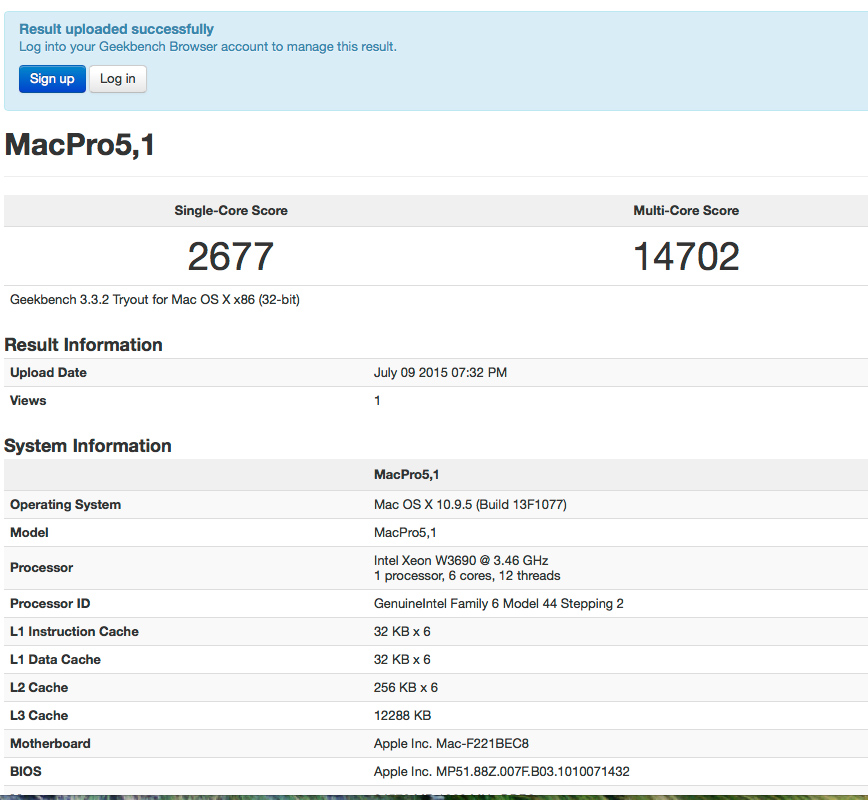Click the Views label
The height and width of the screenshot is (800, 868).
tap(28, 400)
